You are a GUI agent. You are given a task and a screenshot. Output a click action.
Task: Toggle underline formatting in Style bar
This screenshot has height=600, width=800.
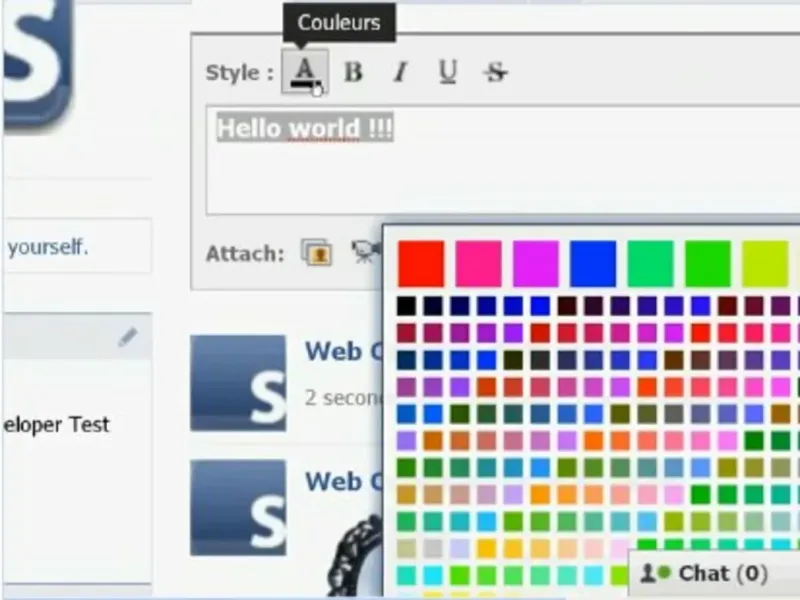point(447,72)
